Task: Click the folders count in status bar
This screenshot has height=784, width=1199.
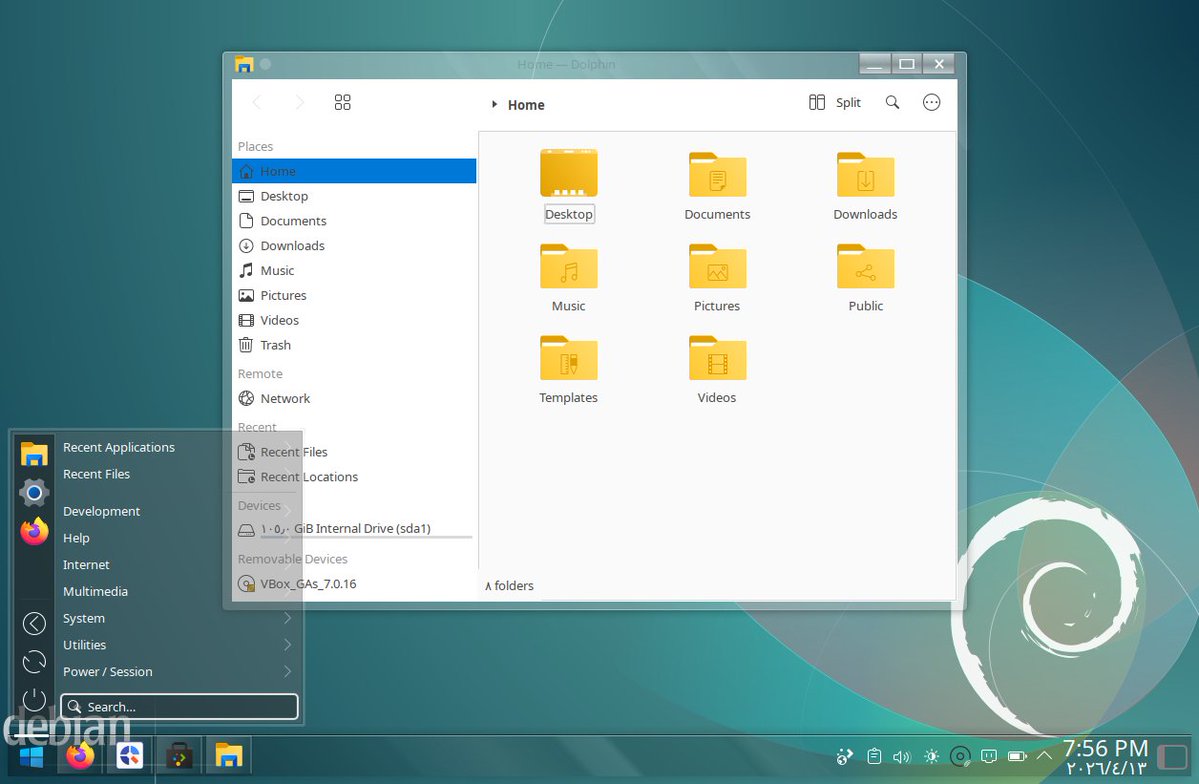Action: point(509,586)
